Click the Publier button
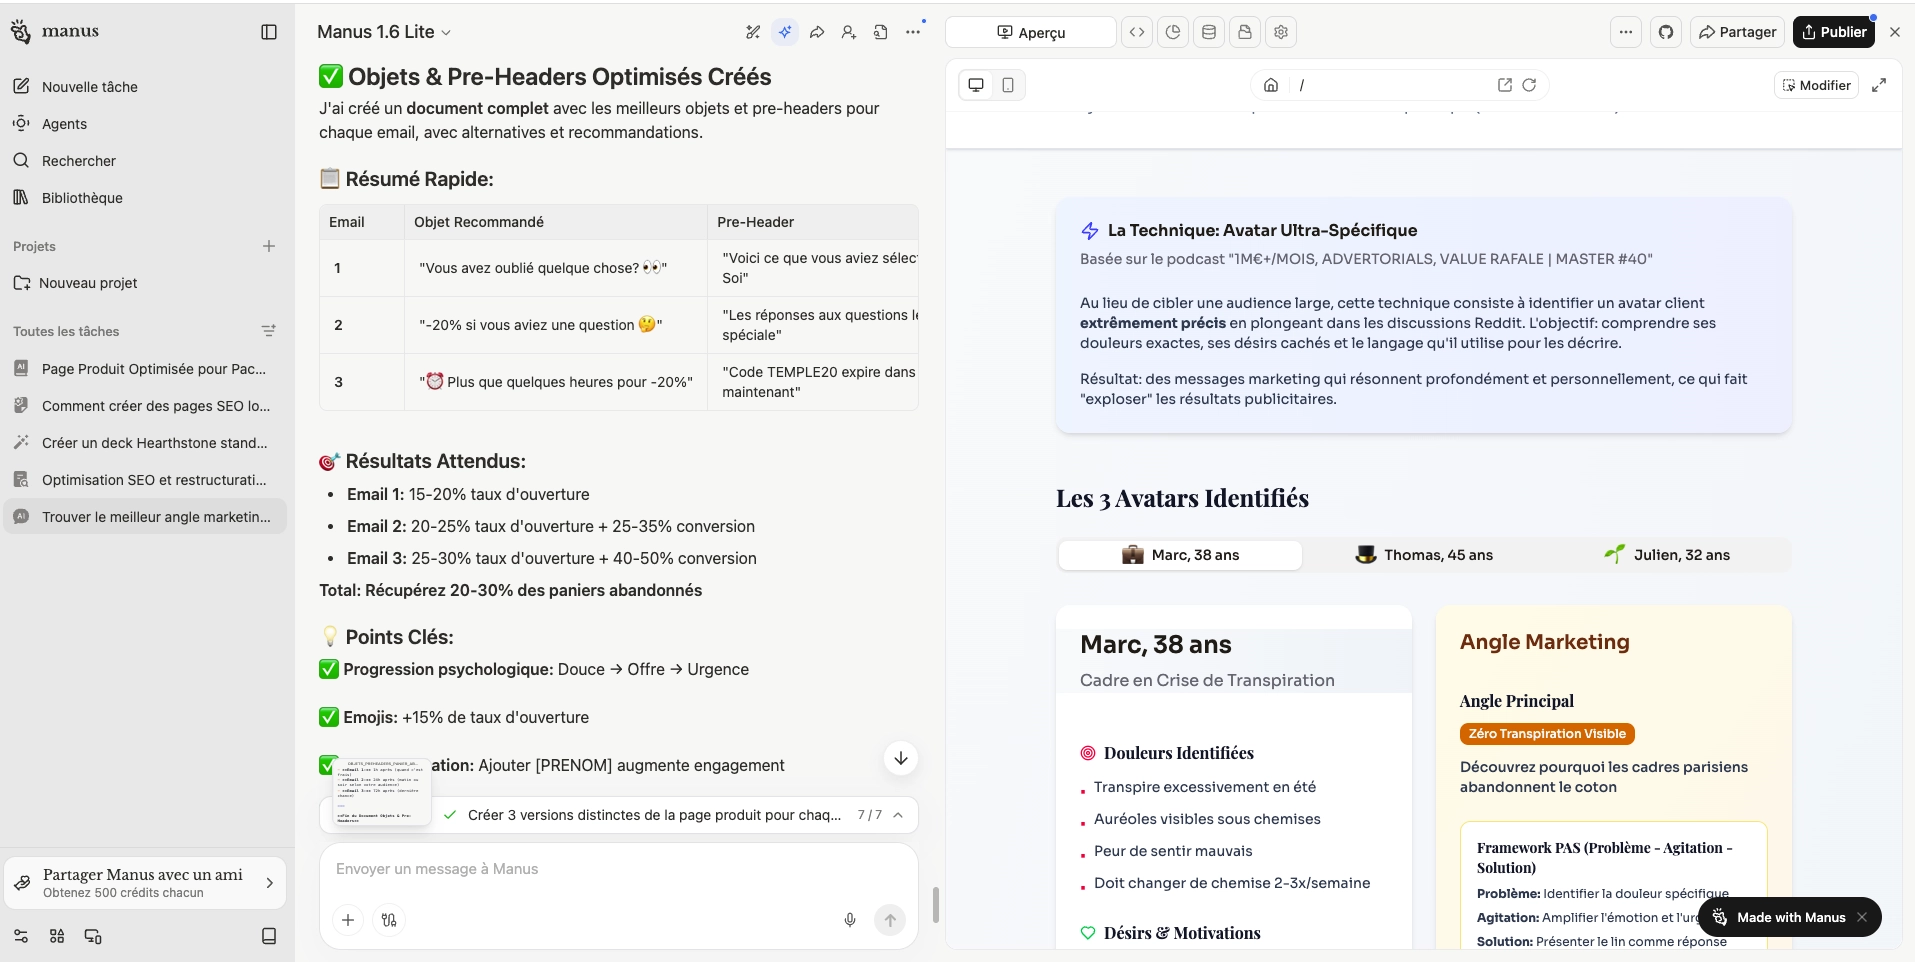Viewport: 1915px width, 962px height. pyautogui.click(x=1833, y=32)
